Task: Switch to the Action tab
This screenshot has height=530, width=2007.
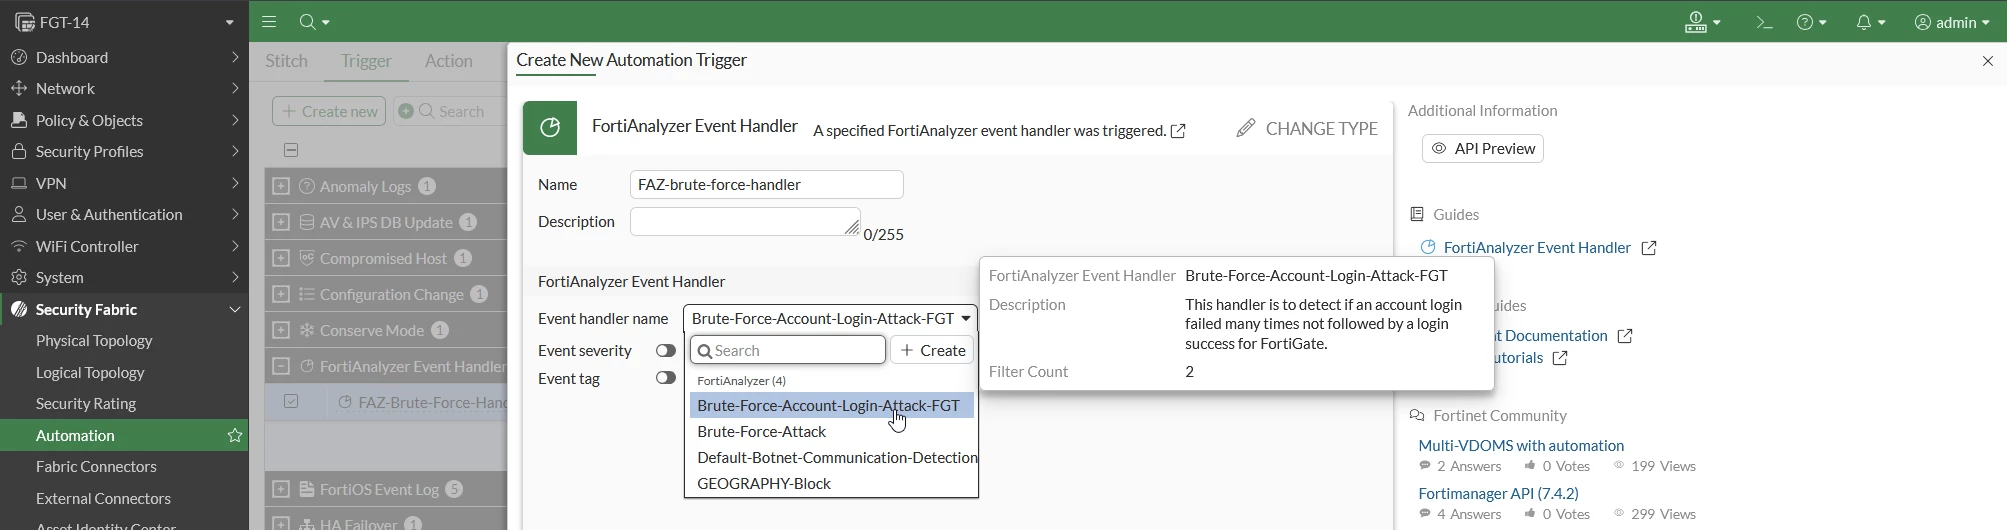Action: pyautogui.click(x=449, y=61)
